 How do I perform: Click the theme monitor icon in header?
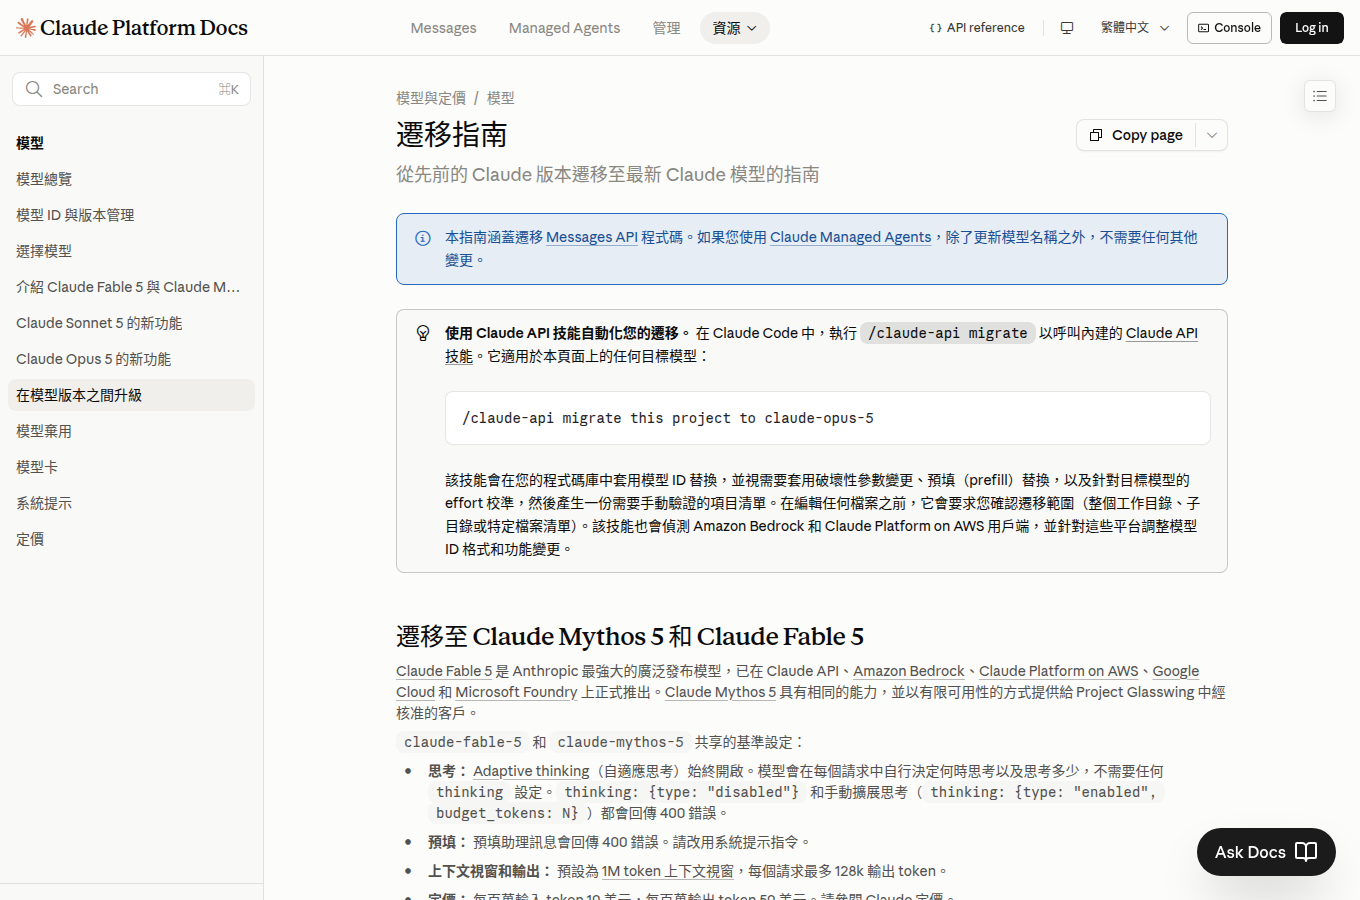click(x=1067, y=28)
